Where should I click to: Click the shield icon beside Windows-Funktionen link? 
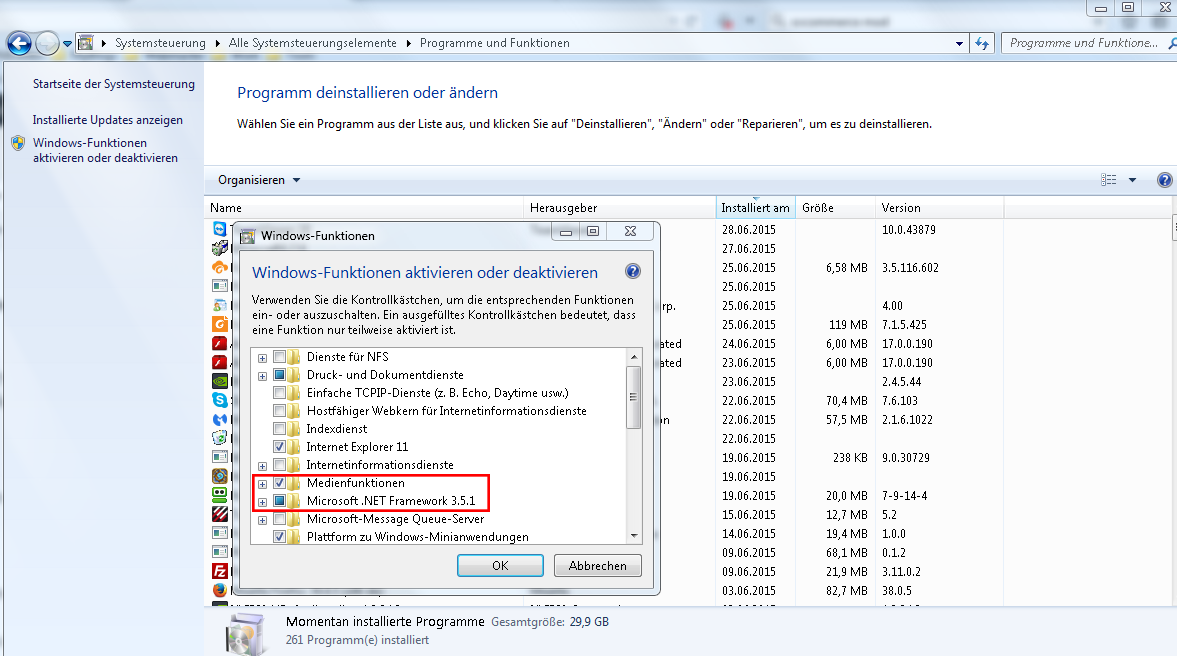pyautogui.click(x=19, y=143)
